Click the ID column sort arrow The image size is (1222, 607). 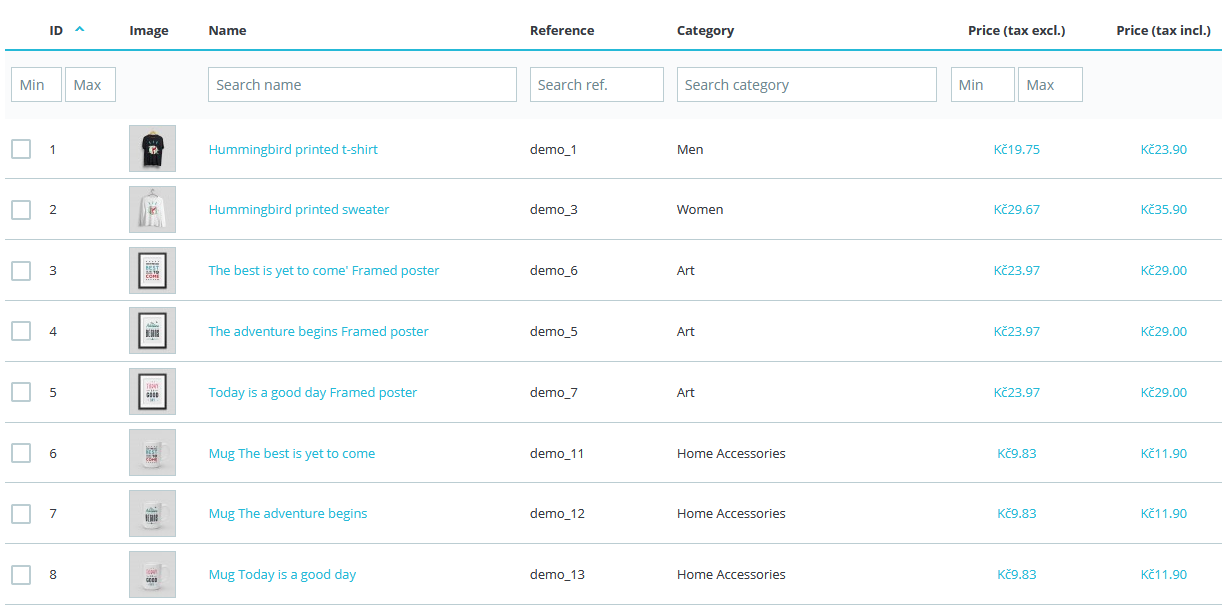[80, 30]
